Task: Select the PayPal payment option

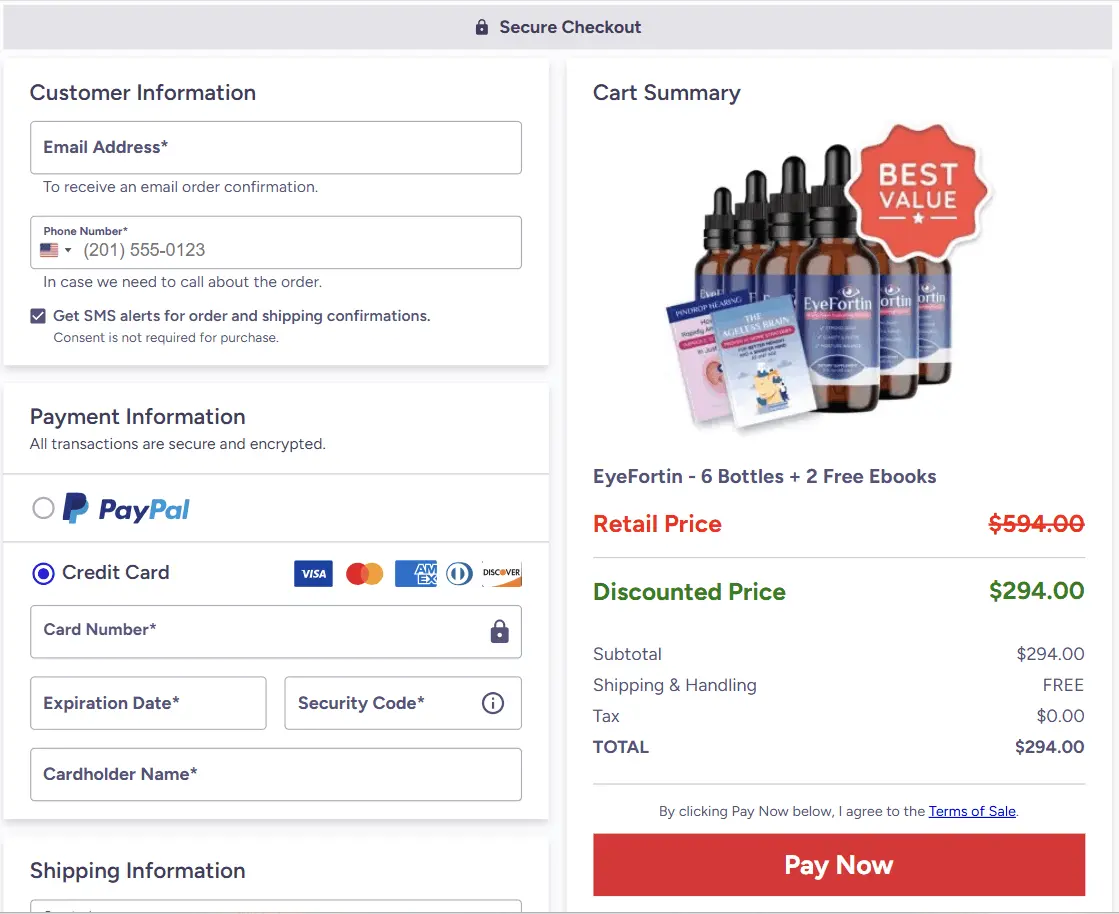Action: (43, 509)
